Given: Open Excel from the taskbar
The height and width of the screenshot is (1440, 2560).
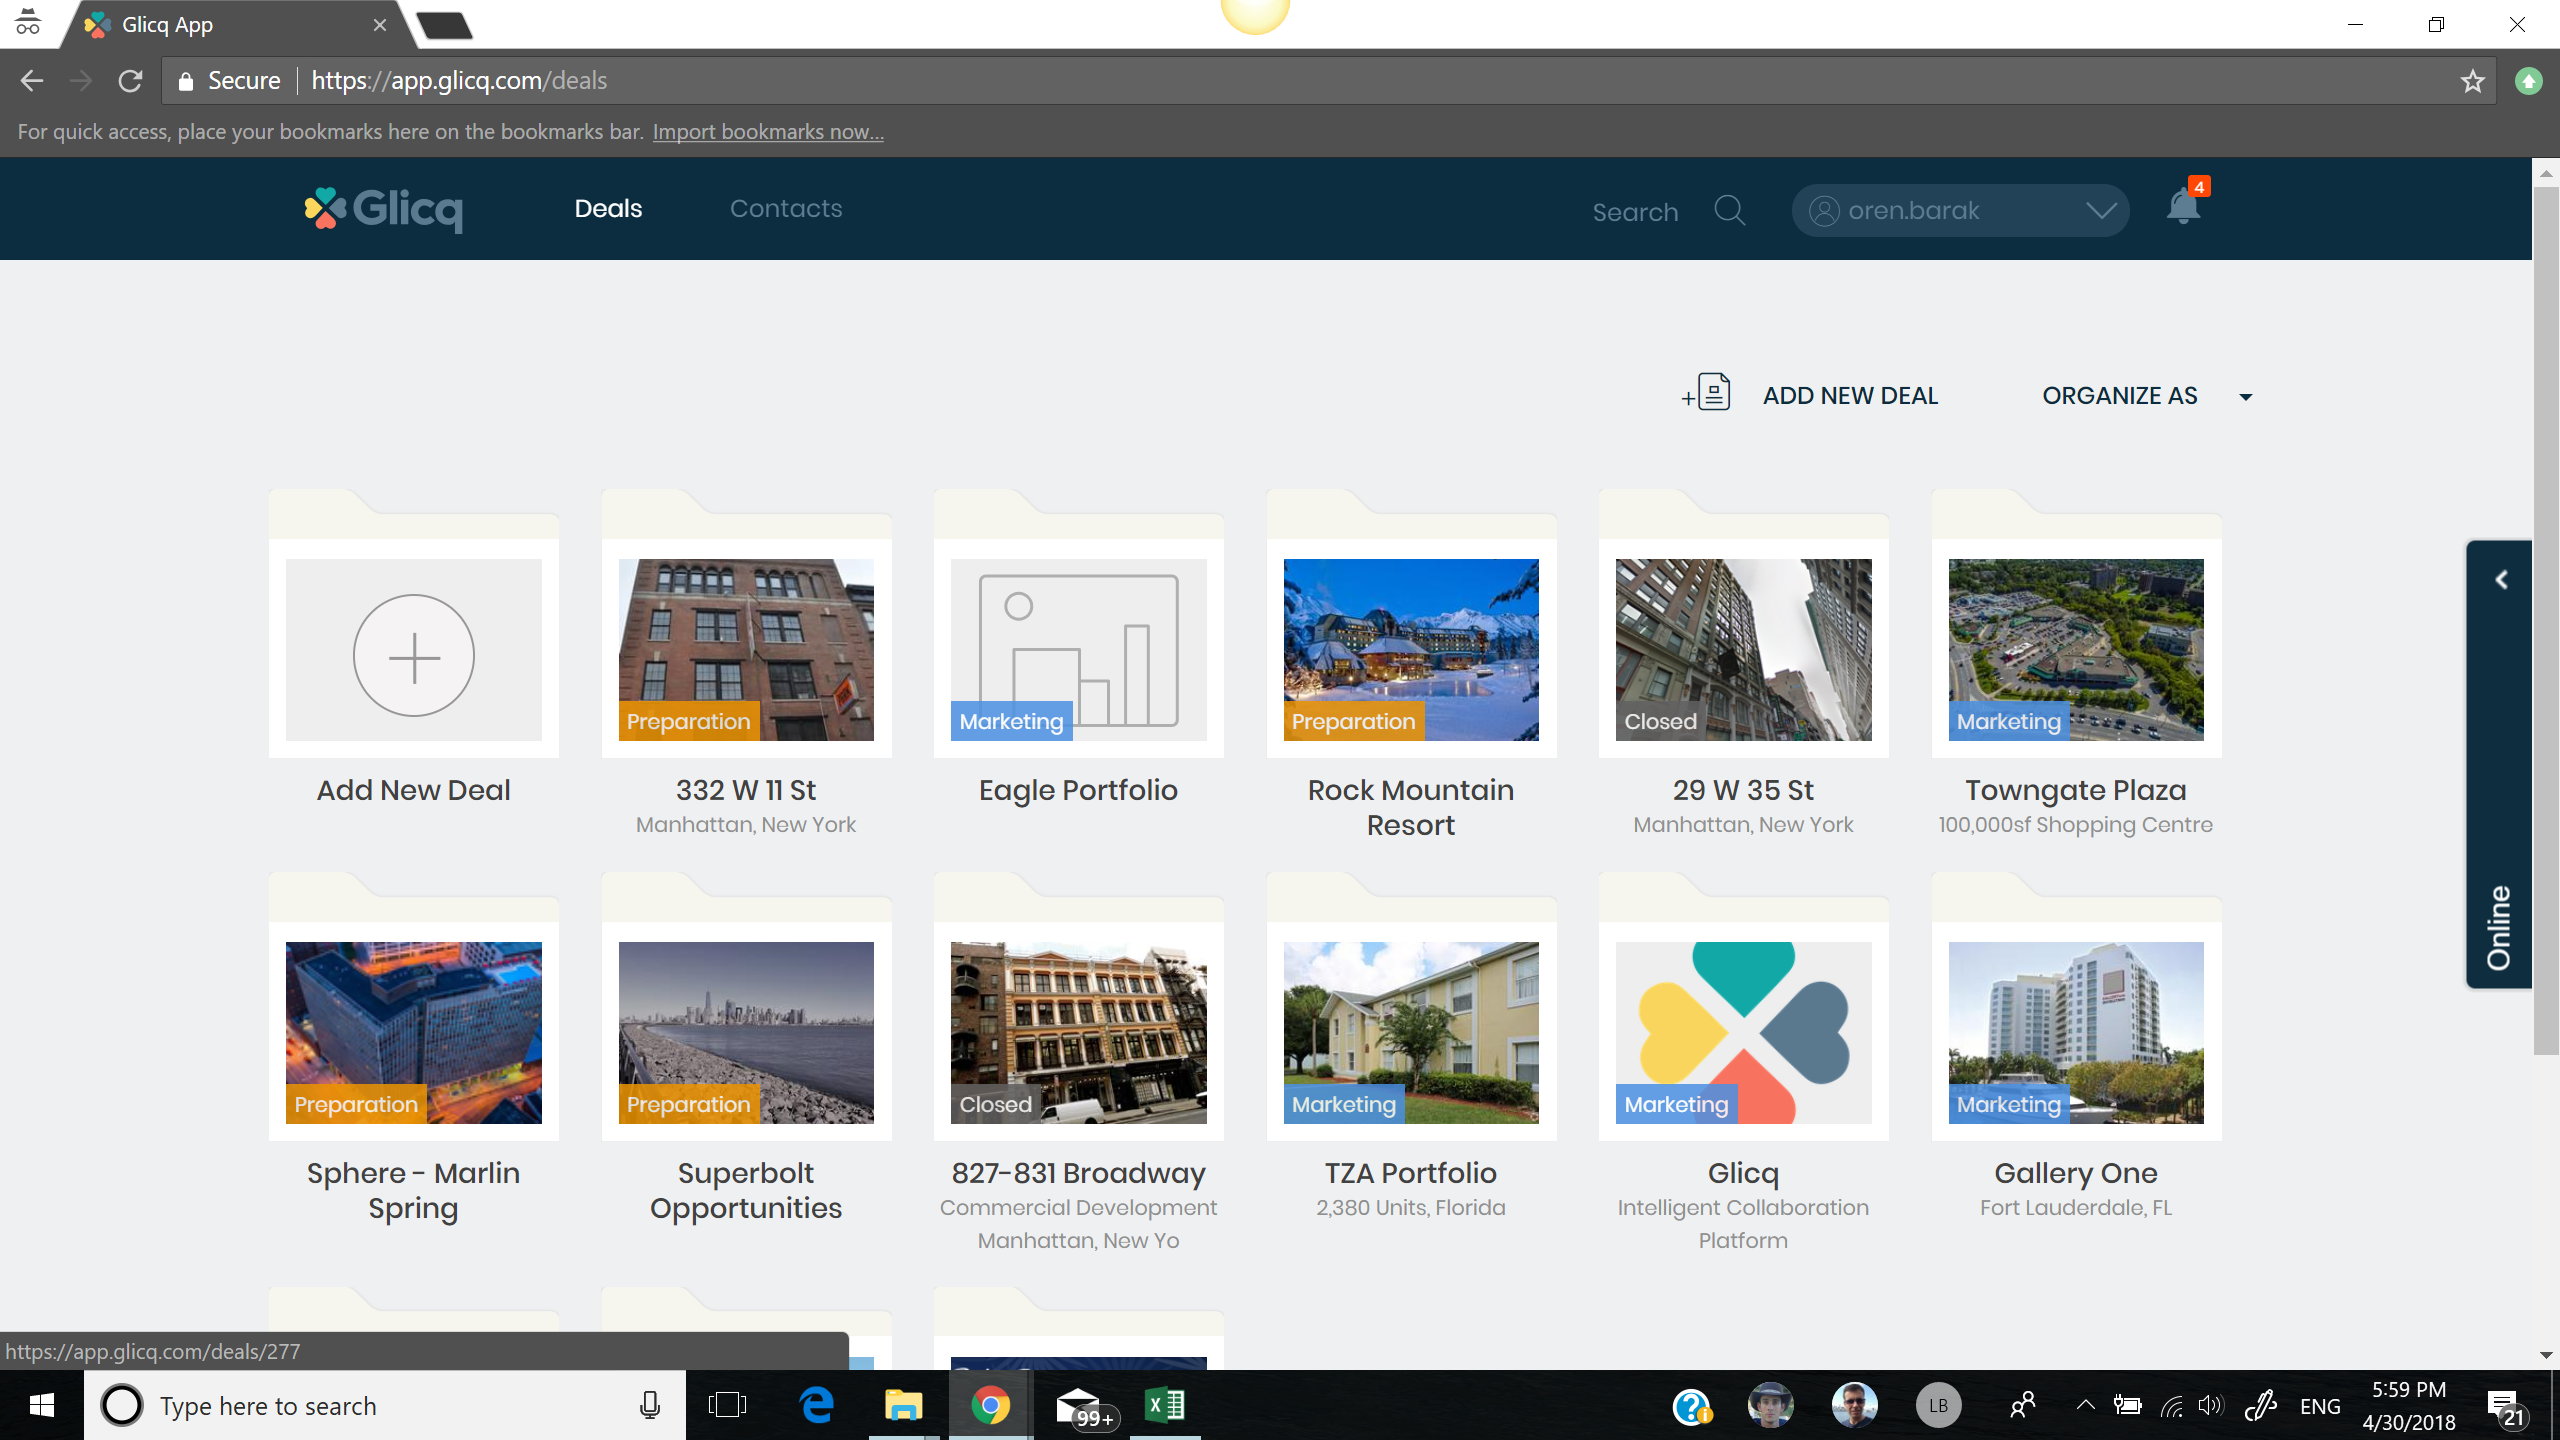Looking at the screenshot, I should [x=1165, y=1405].
